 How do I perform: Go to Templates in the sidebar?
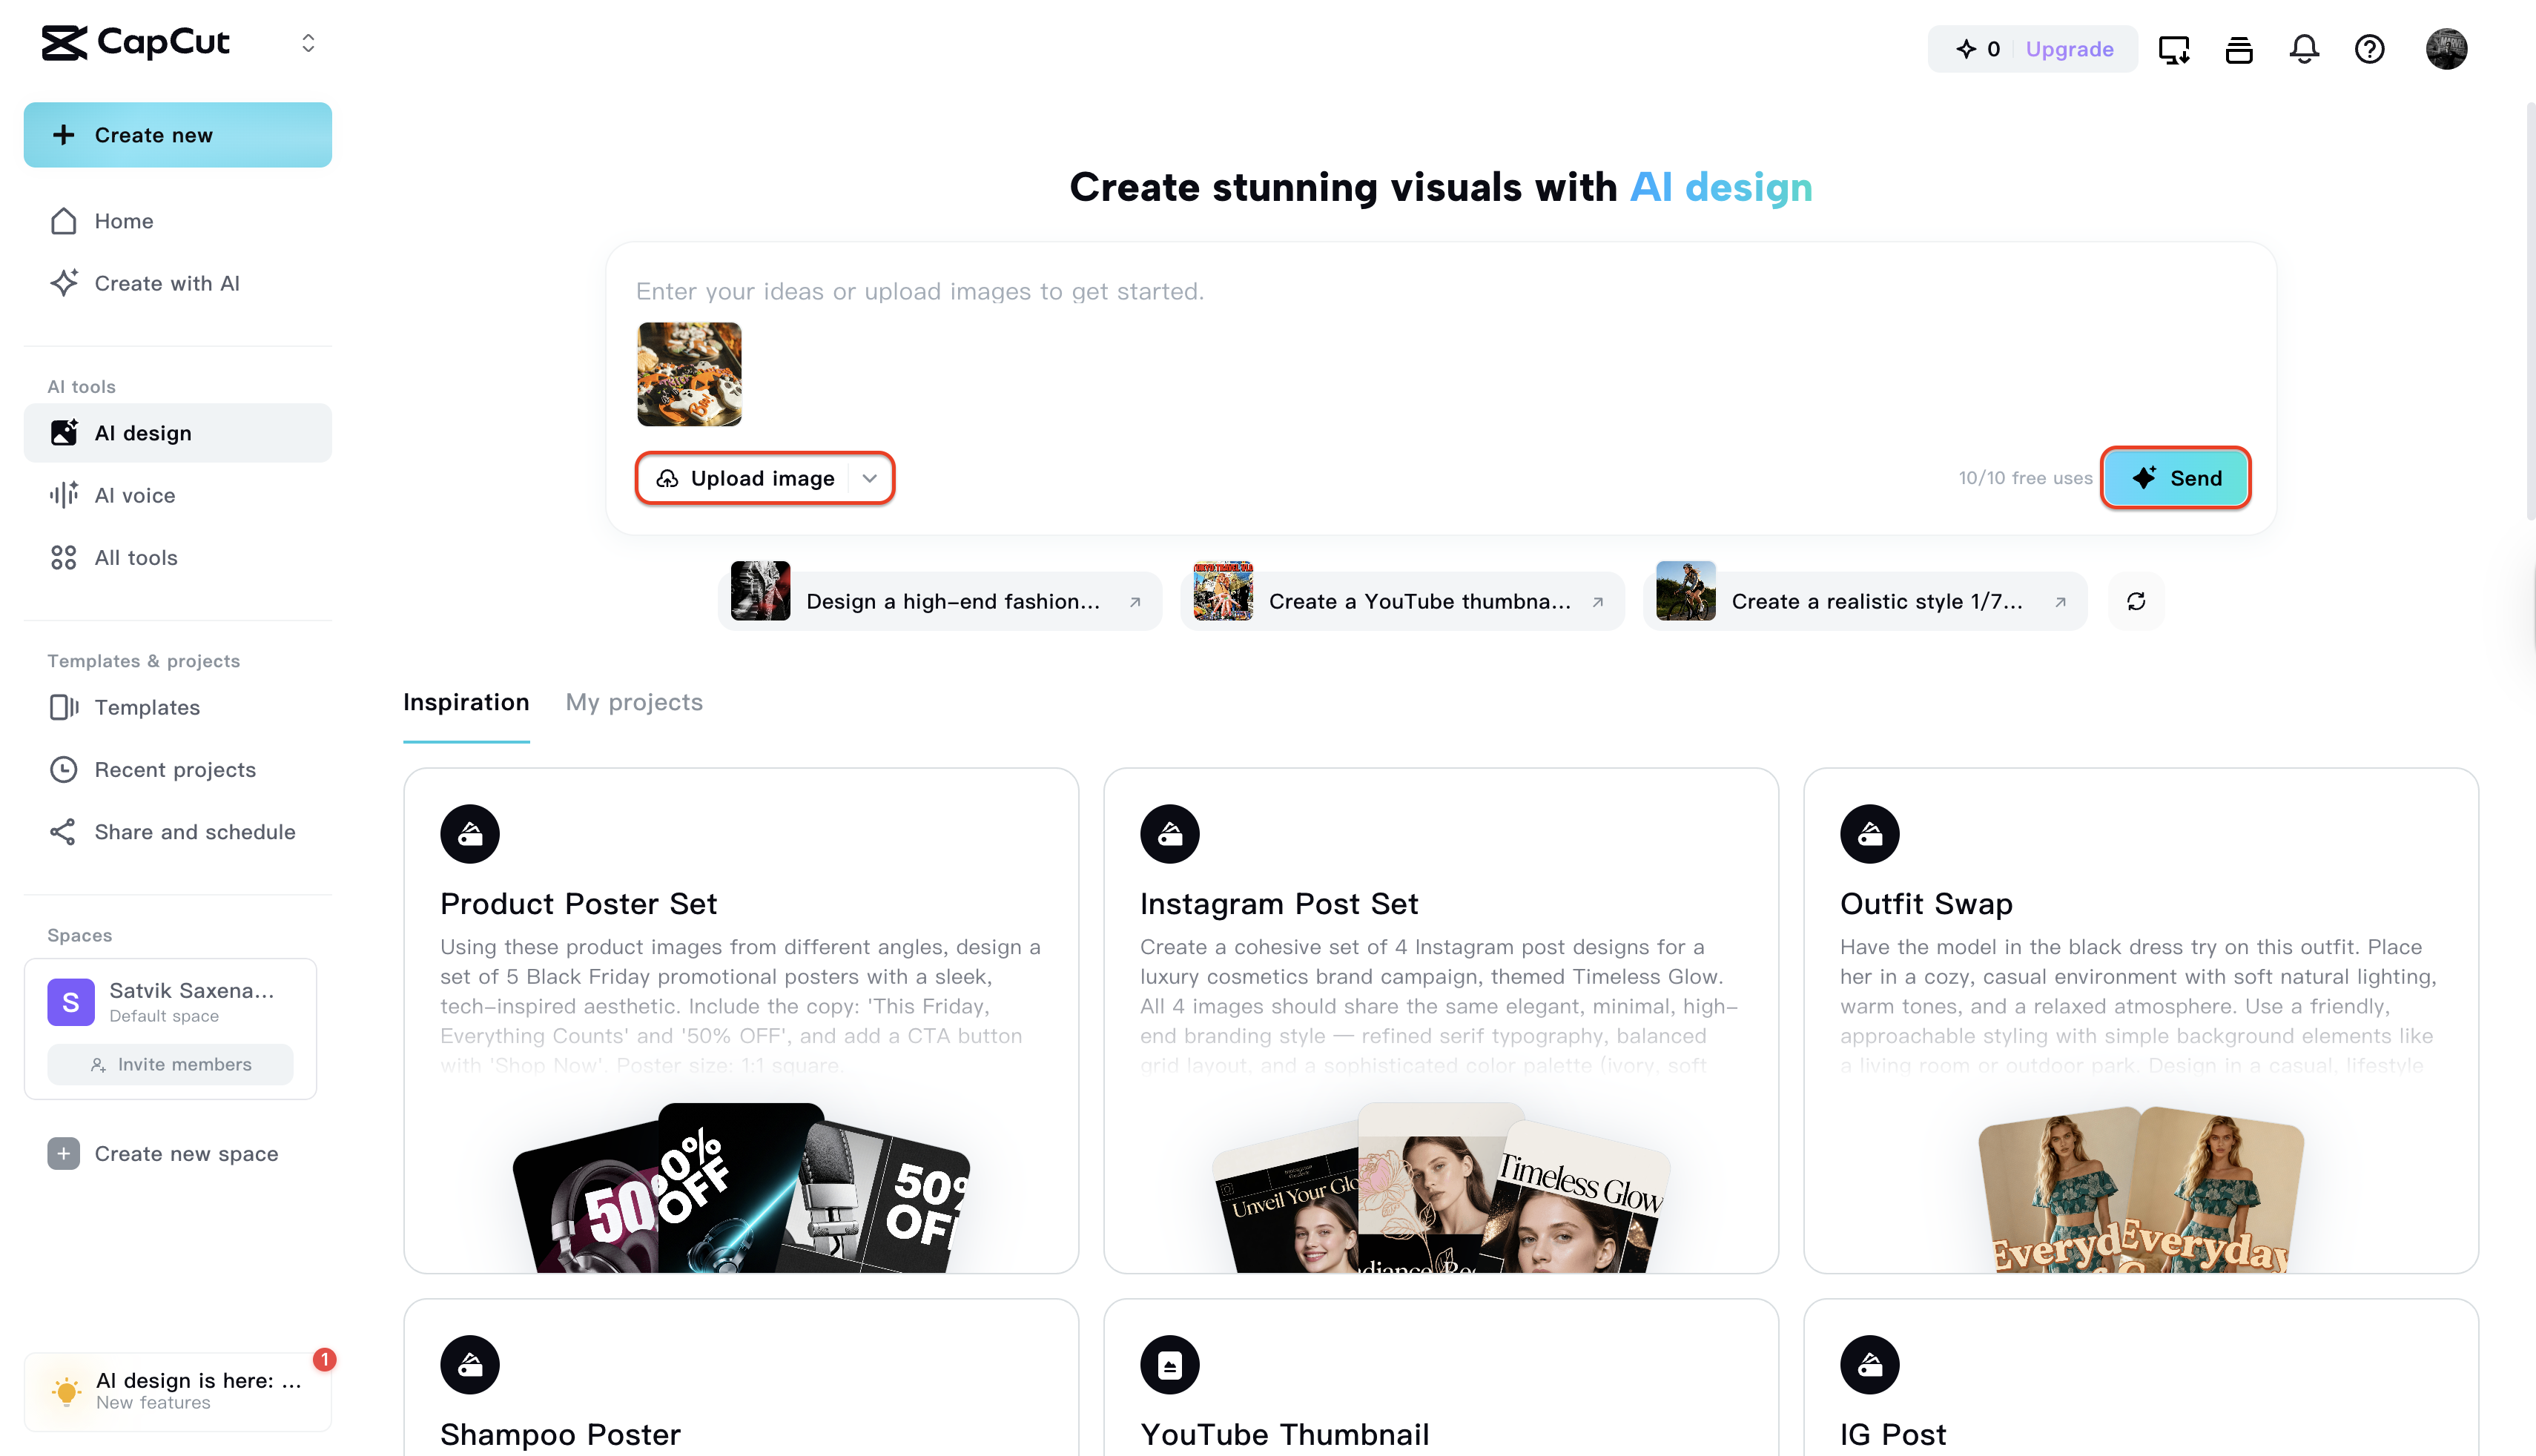pyautogui.click(x=147, y=707)
